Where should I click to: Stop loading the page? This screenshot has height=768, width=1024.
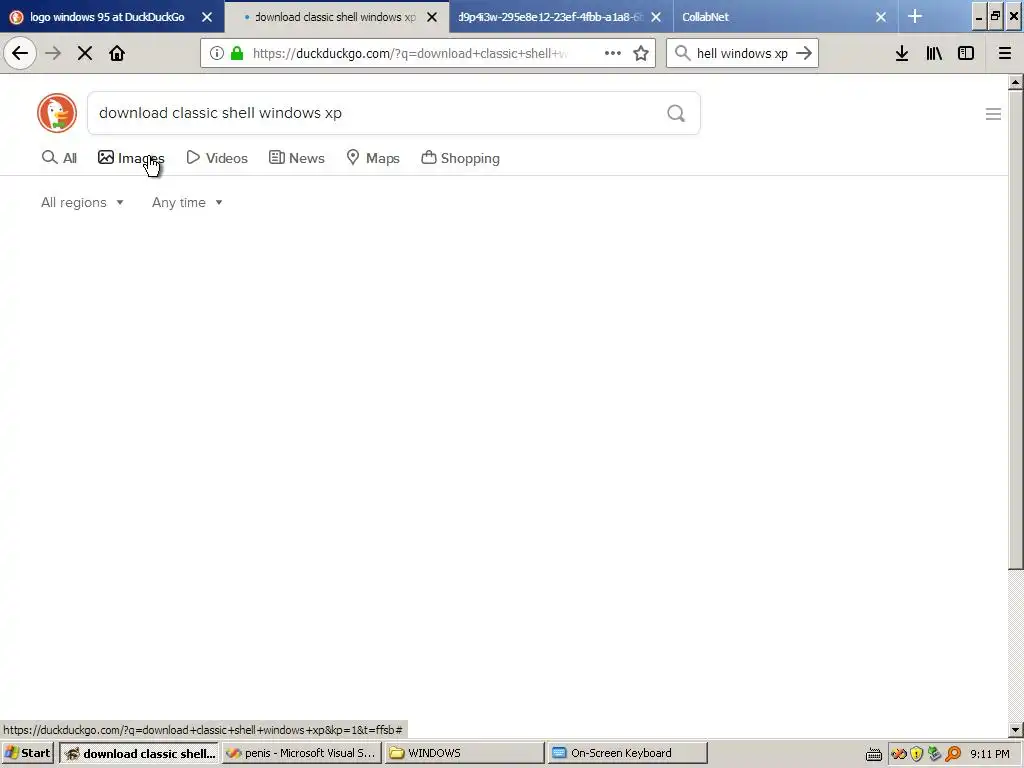(x=85, y=54)
